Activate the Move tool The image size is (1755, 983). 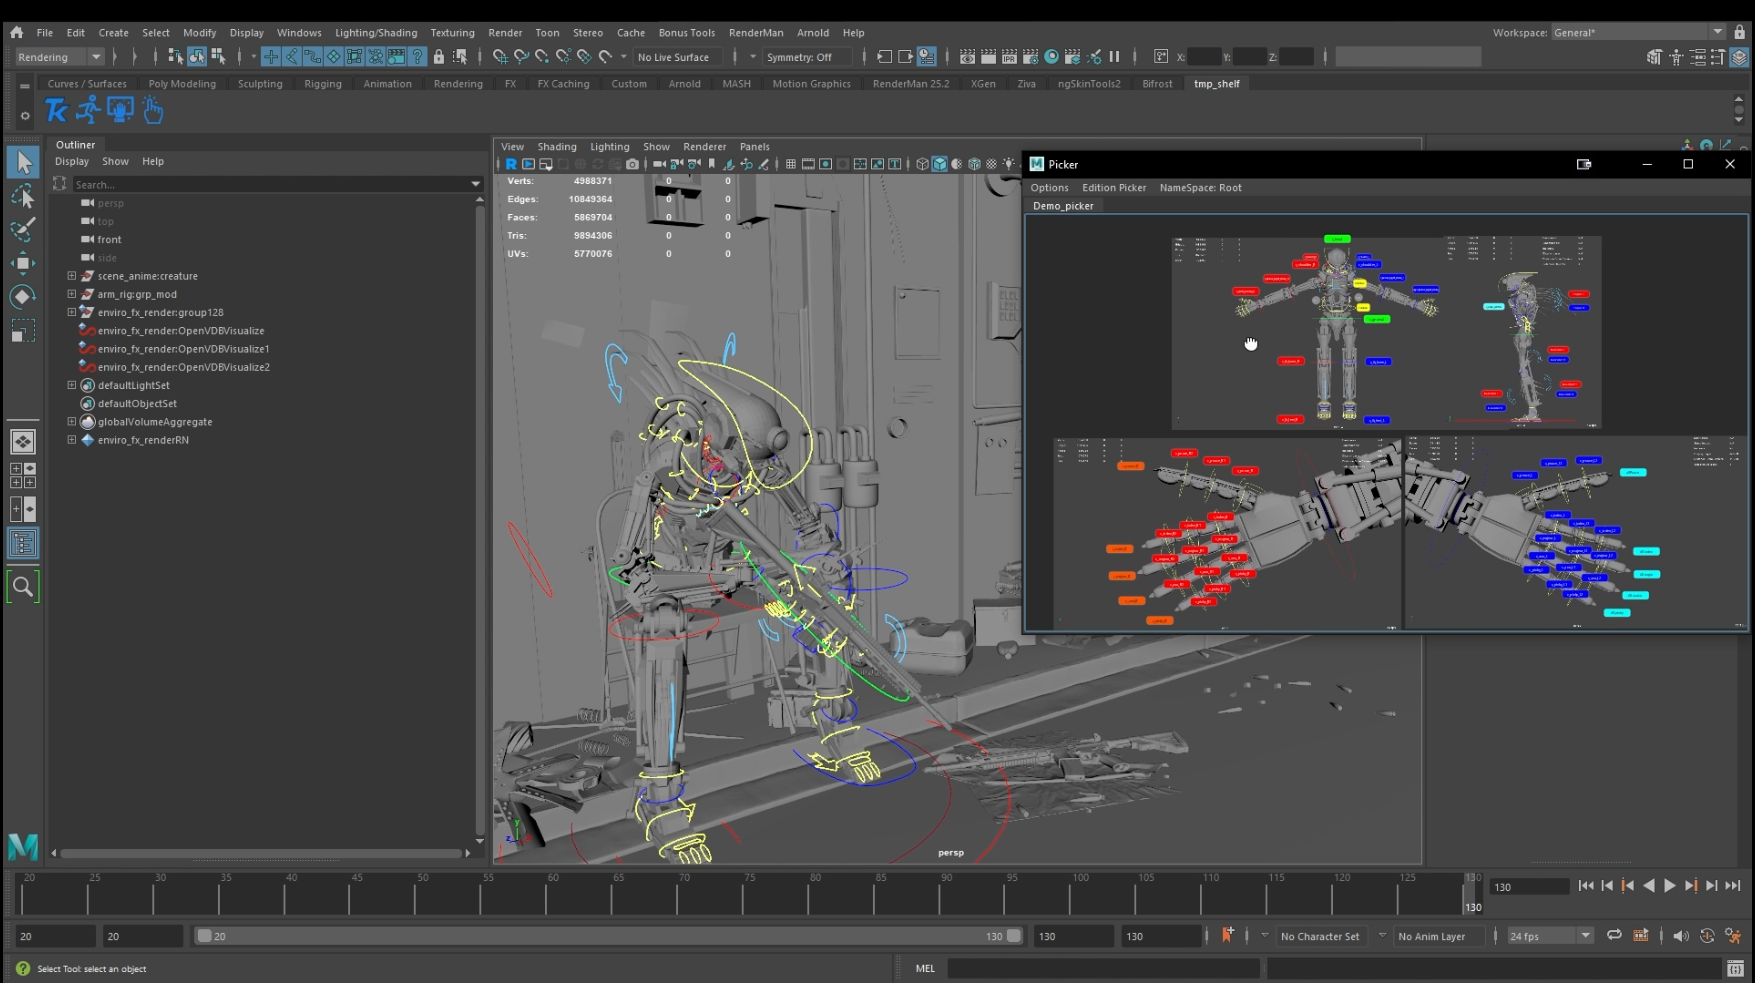[x=22, y=263]
